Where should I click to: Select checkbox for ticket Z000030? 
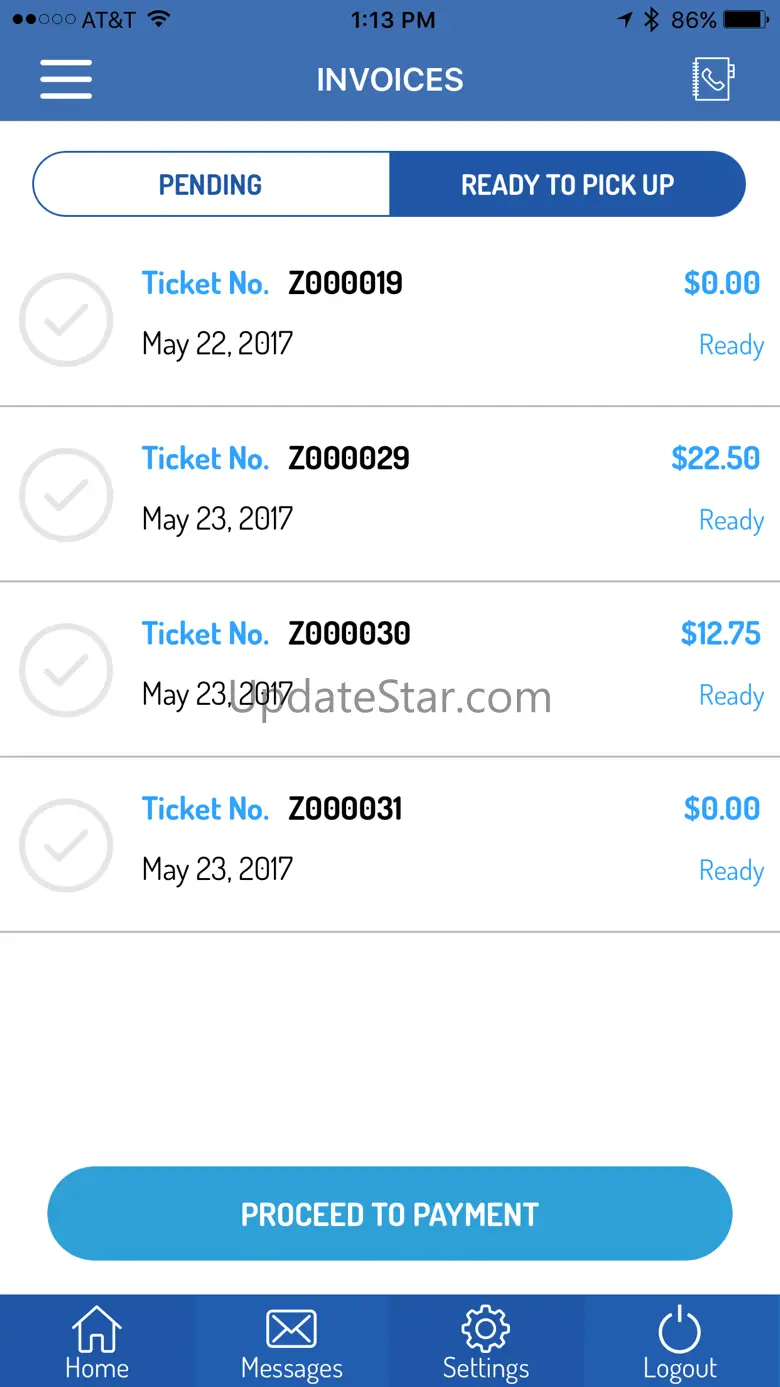(66, 670)
